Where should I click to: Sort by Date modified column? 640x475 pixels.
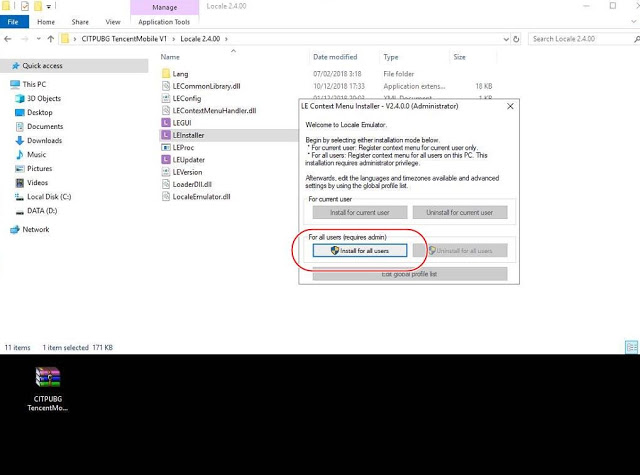point(335,57)
